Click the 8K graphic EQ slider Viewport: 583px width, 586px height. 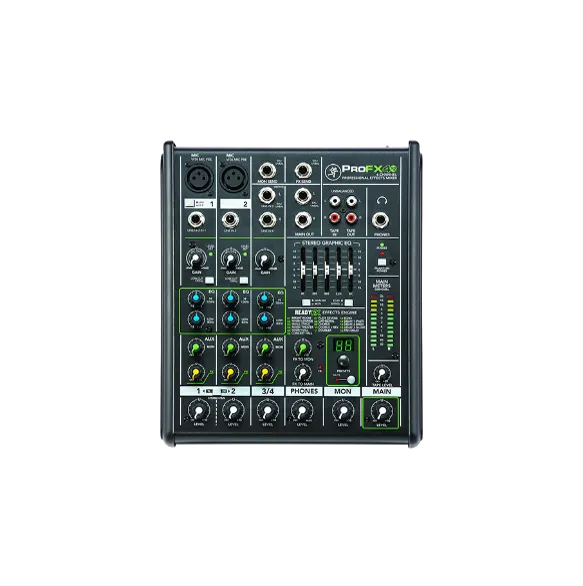click(350, 269)
